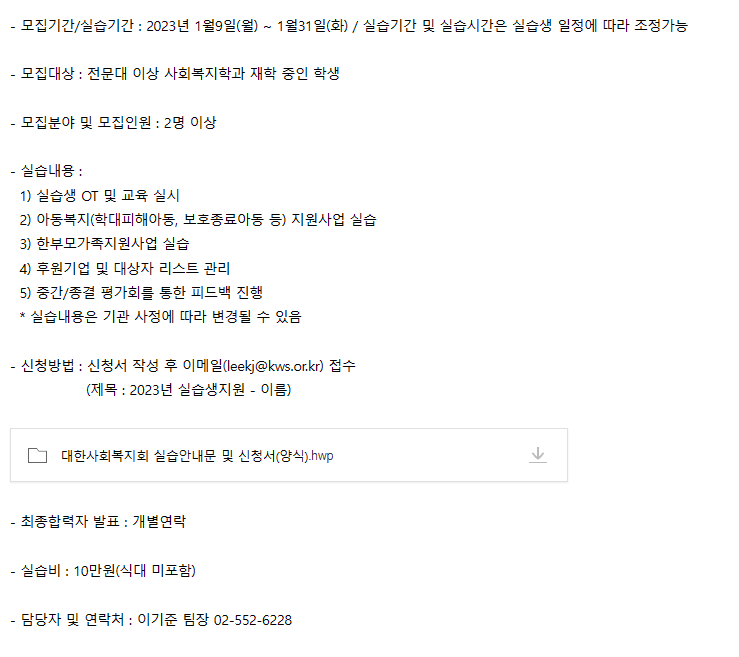Click the 모집대상 line about 사회복지학과 students

[x=181, y=75]
